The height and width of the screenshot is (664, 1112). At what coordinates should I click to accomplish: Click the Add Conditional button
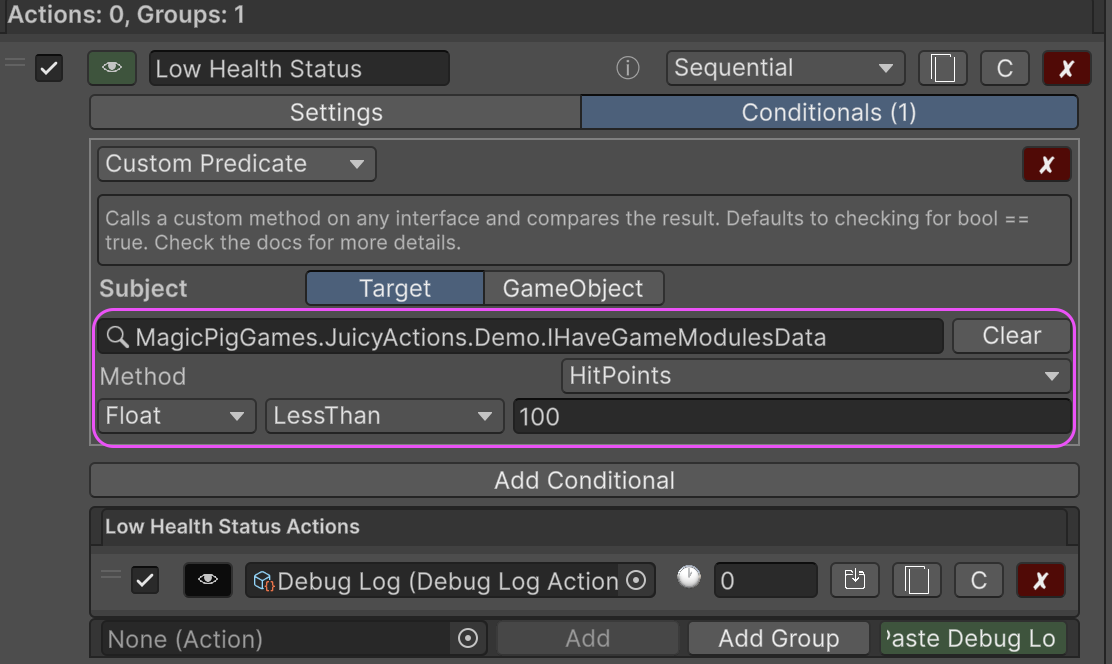584,480
